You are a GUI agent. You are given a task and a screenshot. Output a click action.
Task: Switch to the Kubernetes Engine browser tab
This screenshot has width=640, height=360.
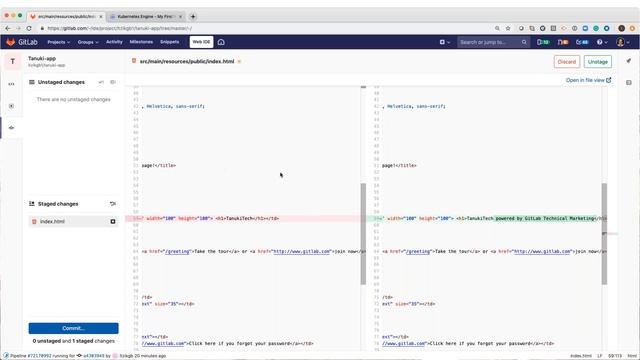(x=146, y=16)
